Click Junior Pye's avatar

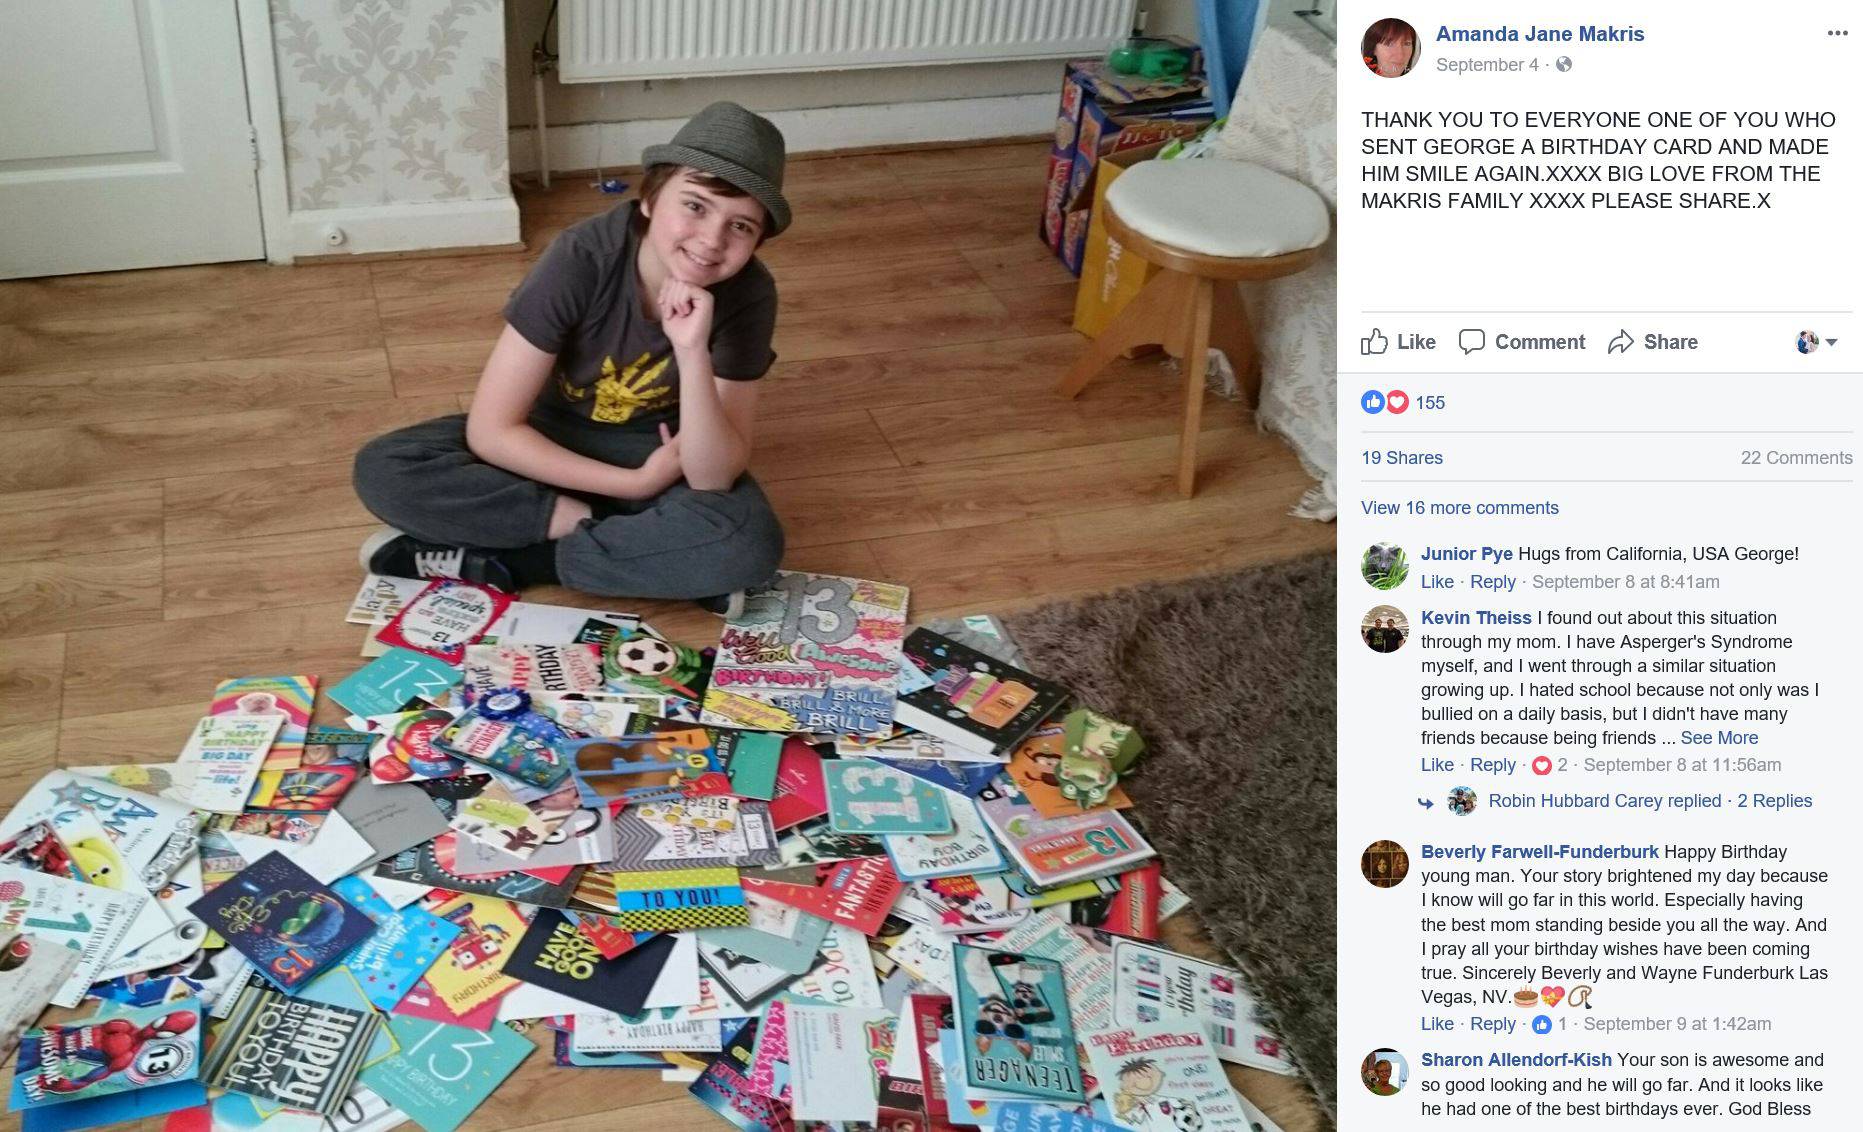point(1385,566)
